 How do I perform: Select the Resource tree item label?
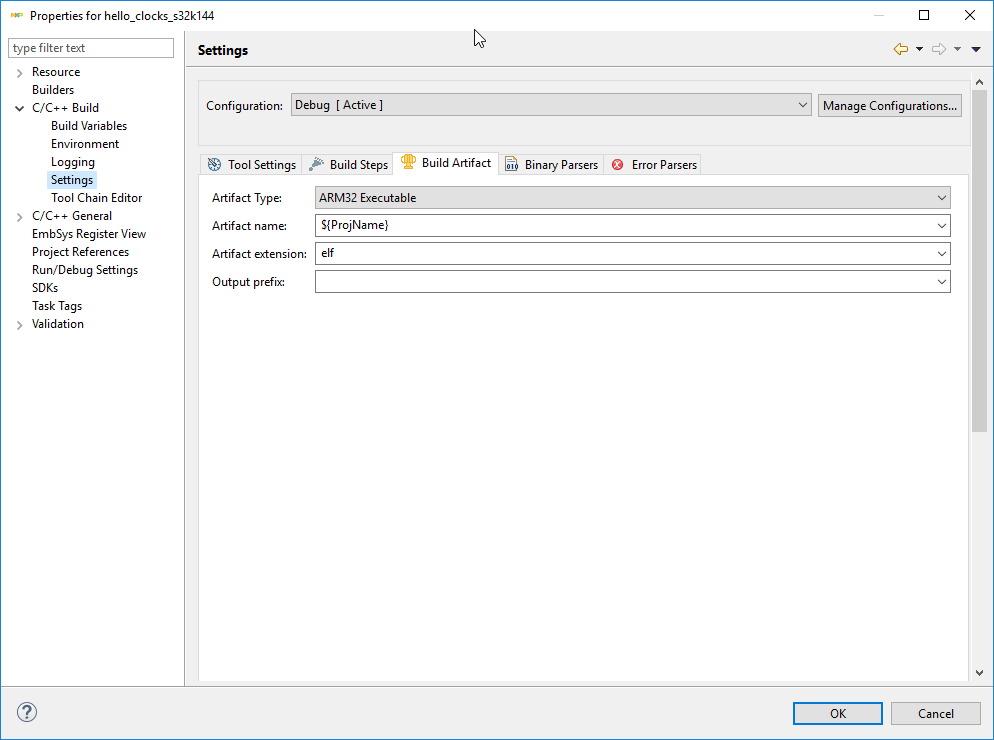56,72
